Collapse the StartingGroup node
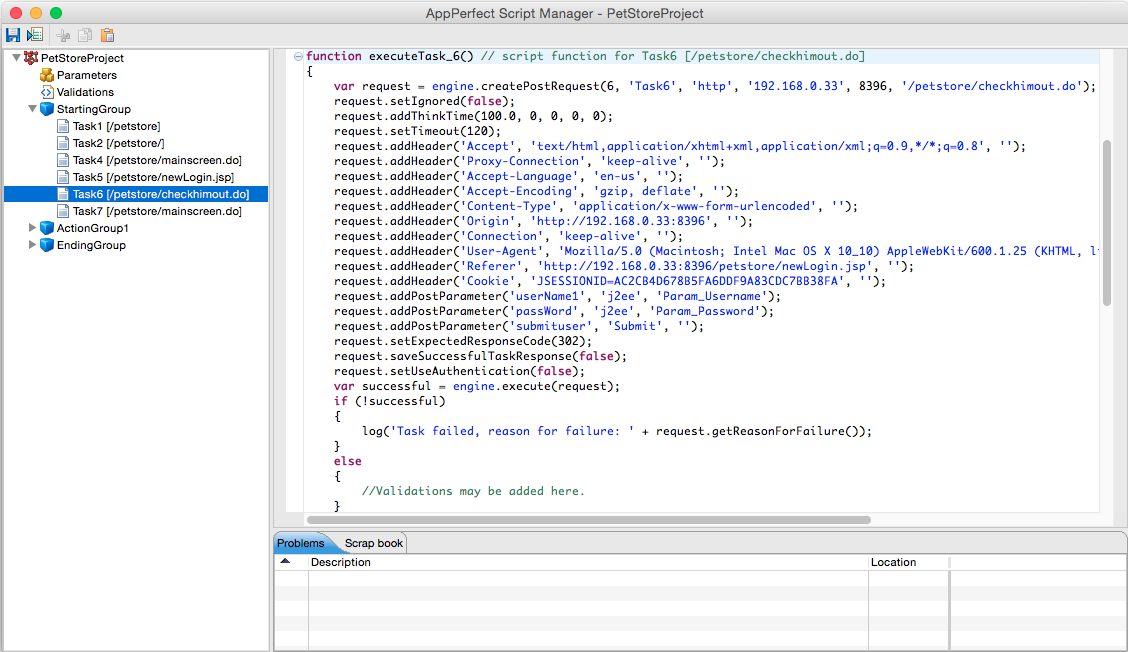 click(x=32, y=109)
